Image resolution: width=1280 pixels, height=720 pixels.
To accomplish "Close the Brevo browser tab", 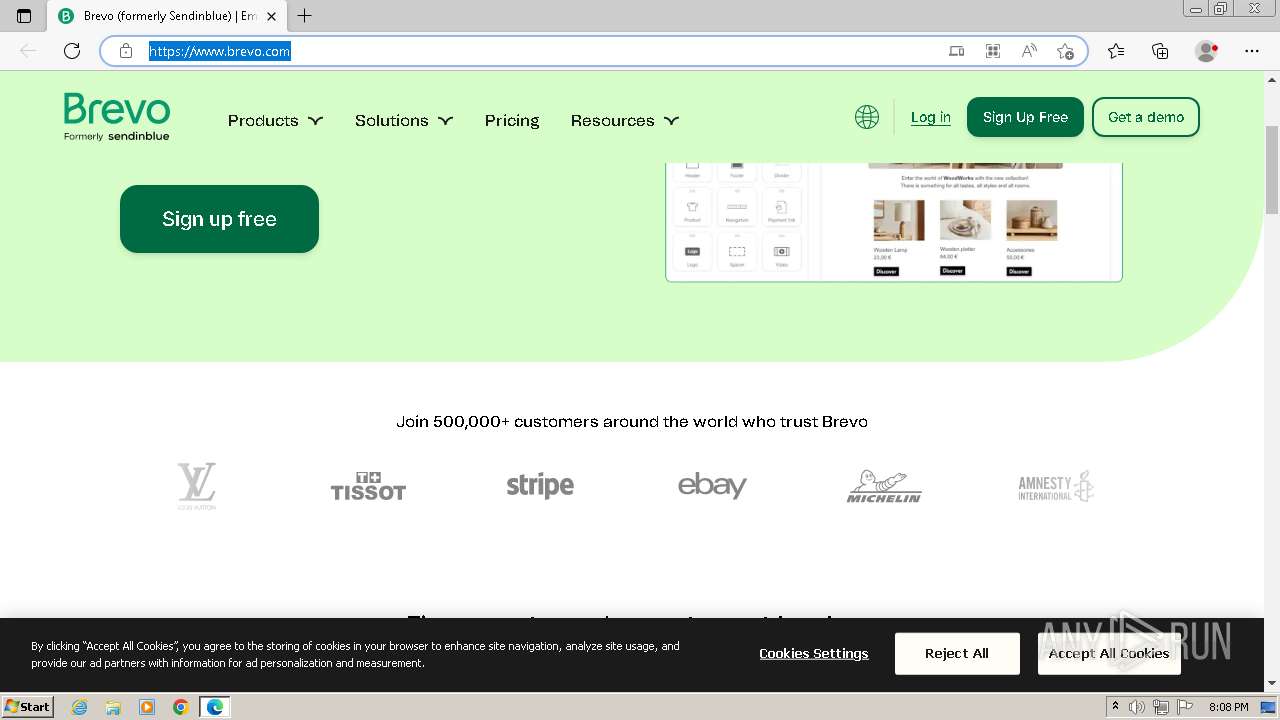I will pos(271,16).
